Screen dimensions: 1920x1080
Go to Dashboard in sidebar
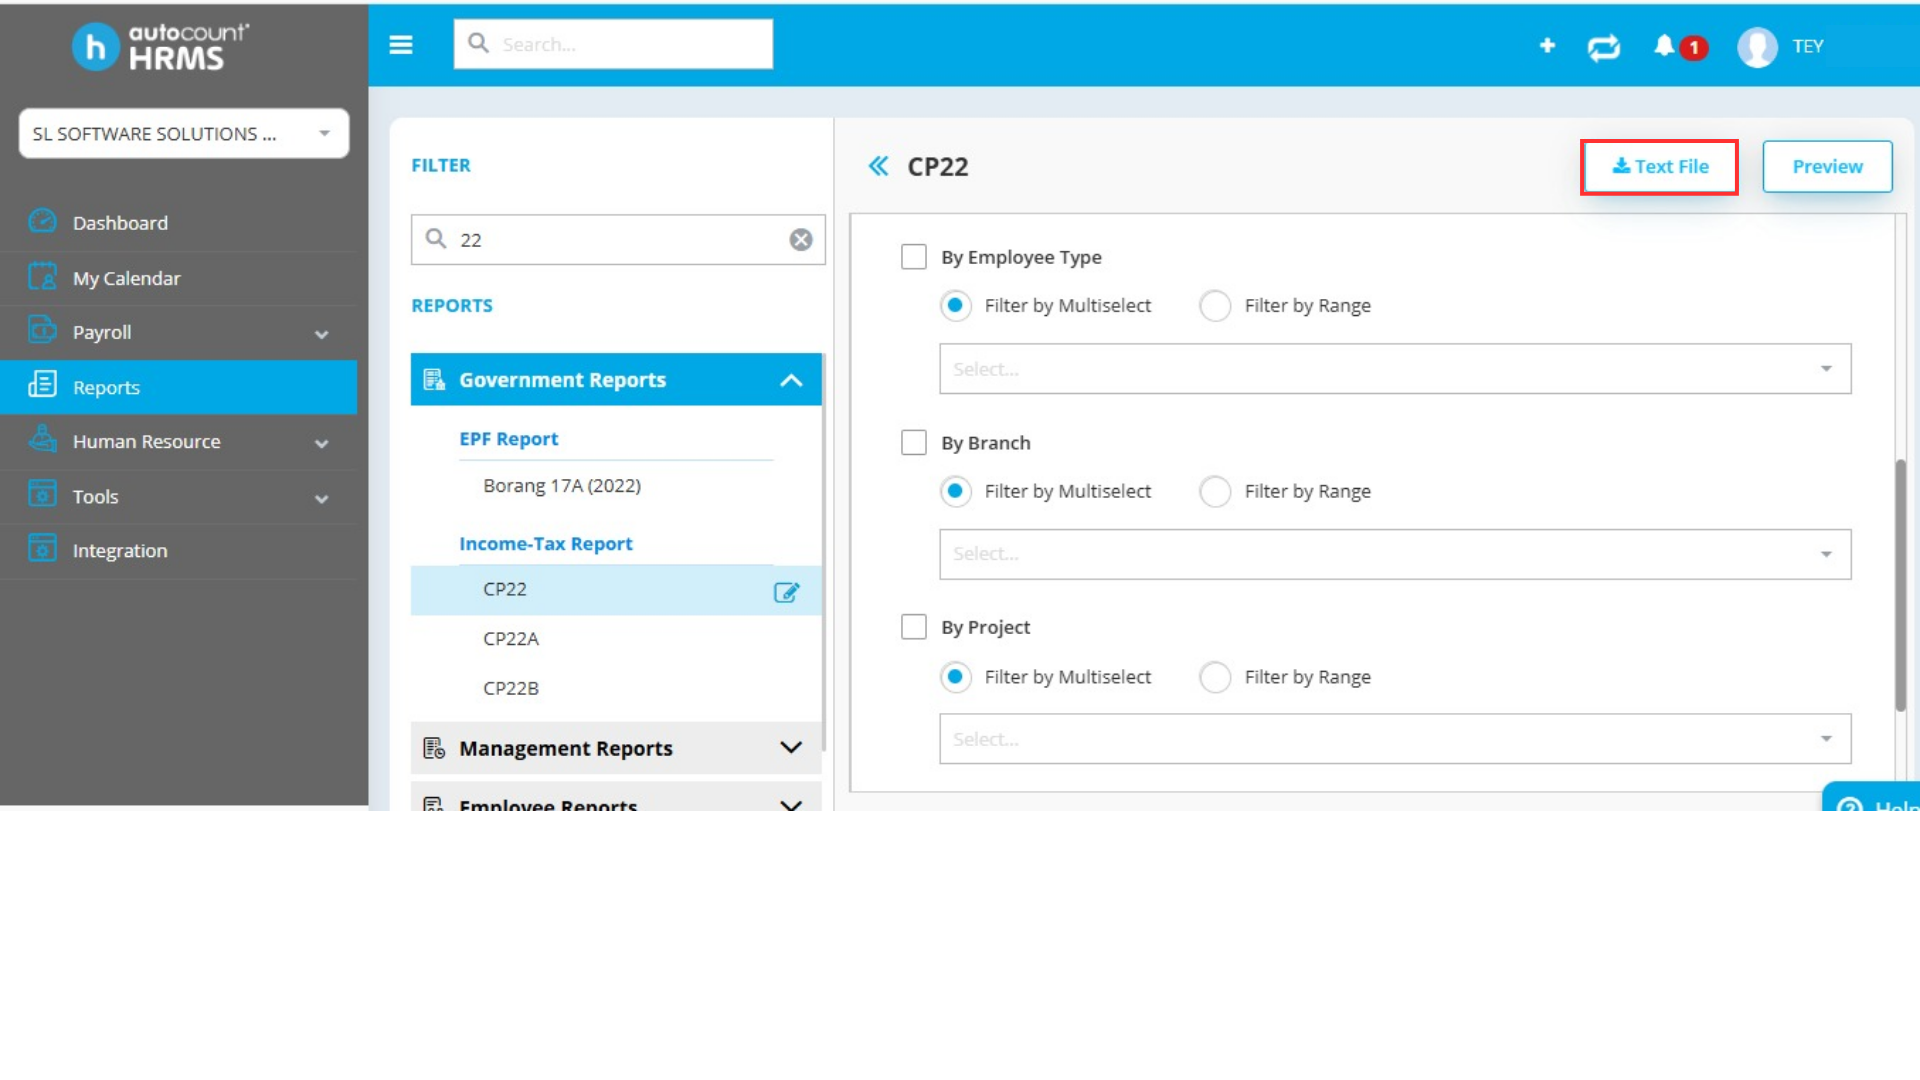[x=120, y=223]
